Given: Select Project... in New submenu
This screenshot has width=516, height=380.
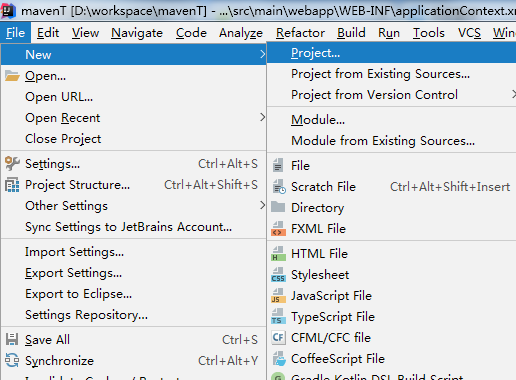Looking at the screenshot, I should [x=392, y=53].
